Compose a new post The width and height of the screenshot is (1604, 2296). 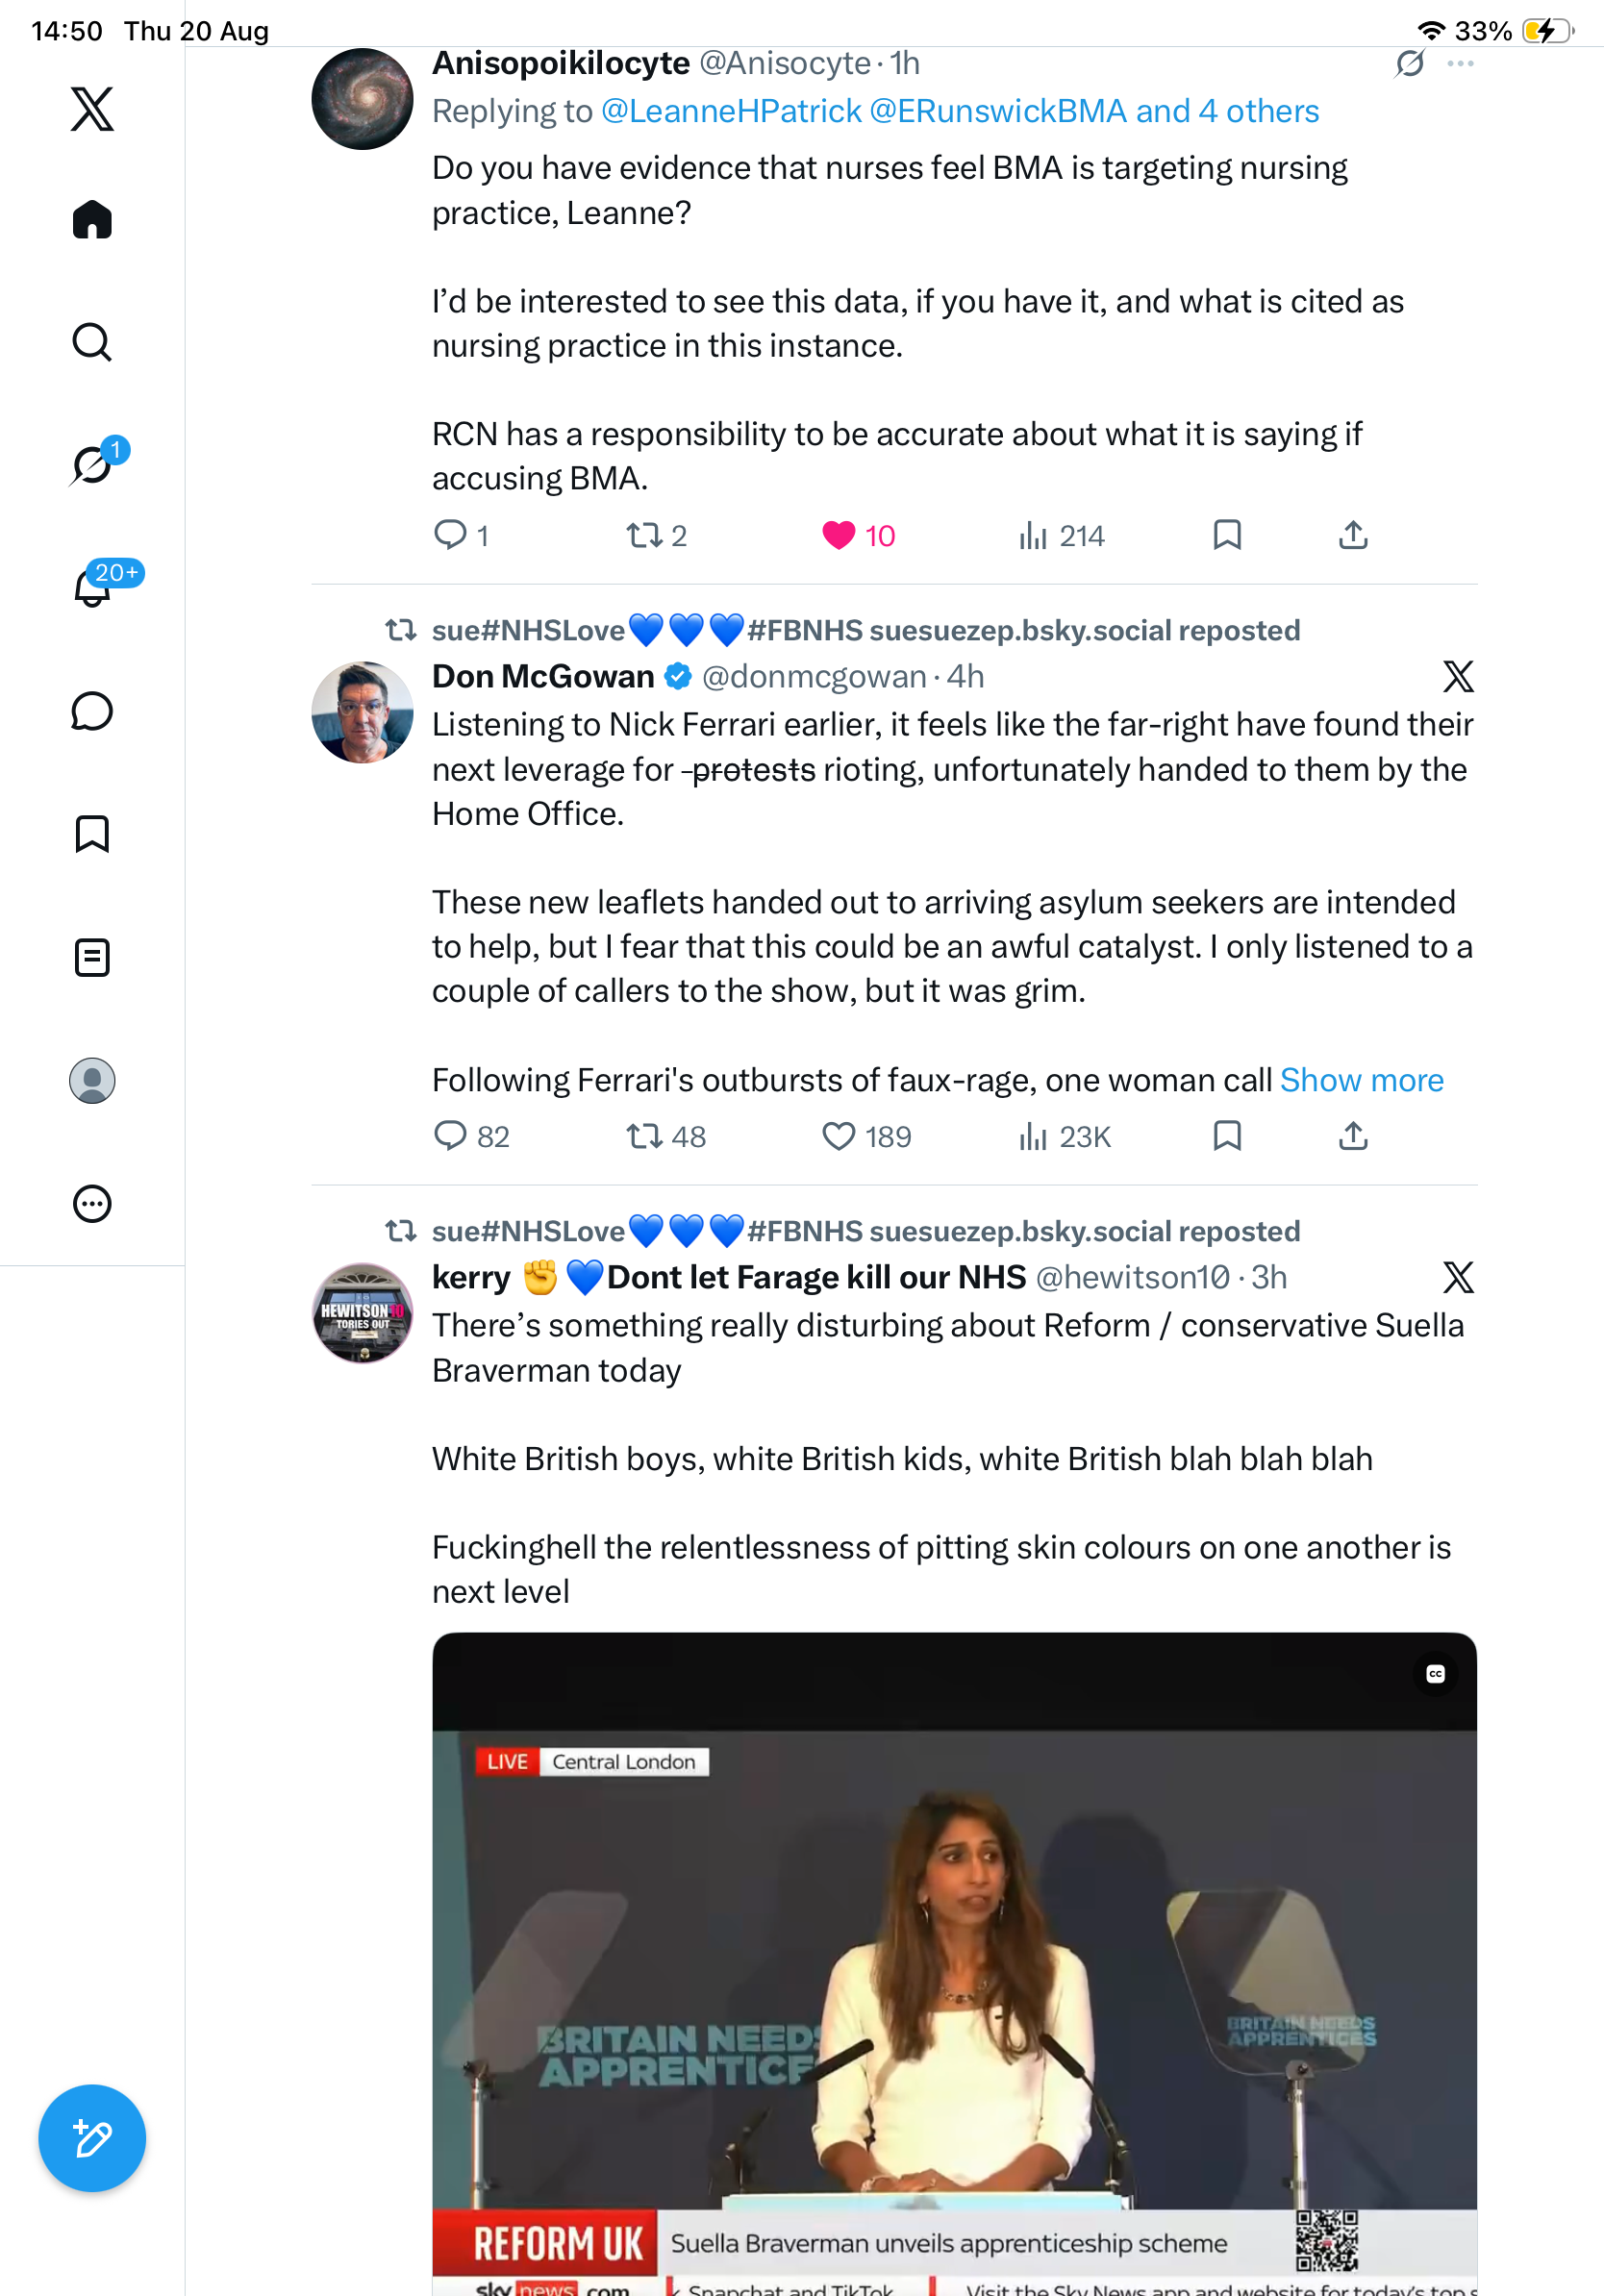92,2138
